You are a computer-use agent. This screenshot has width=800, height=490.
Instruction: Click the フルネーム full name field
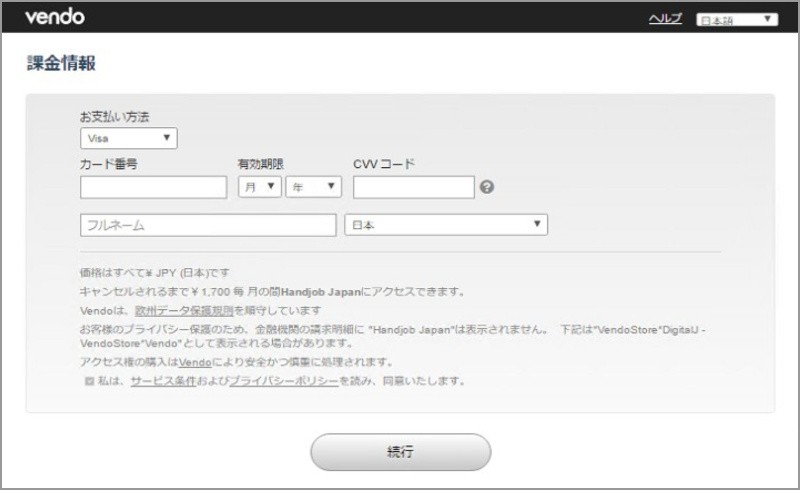207,225
